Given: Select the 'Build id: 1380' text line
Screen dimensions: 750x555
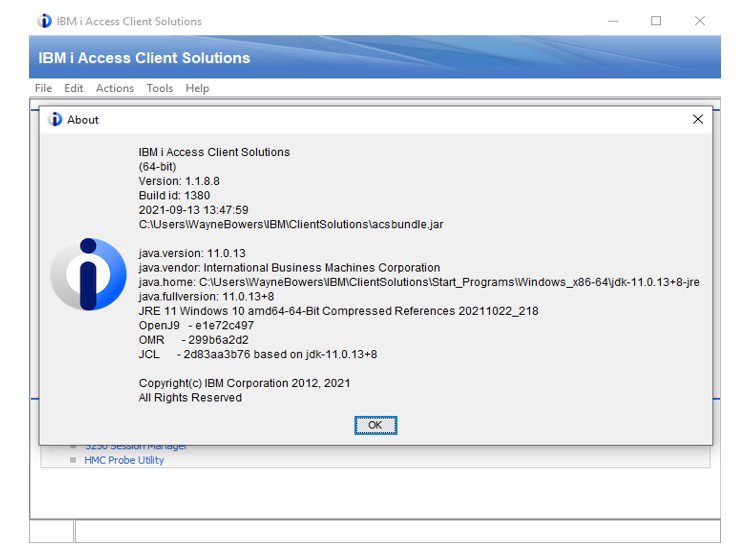Looking at the screenshot, I should [x=174, y=195].
